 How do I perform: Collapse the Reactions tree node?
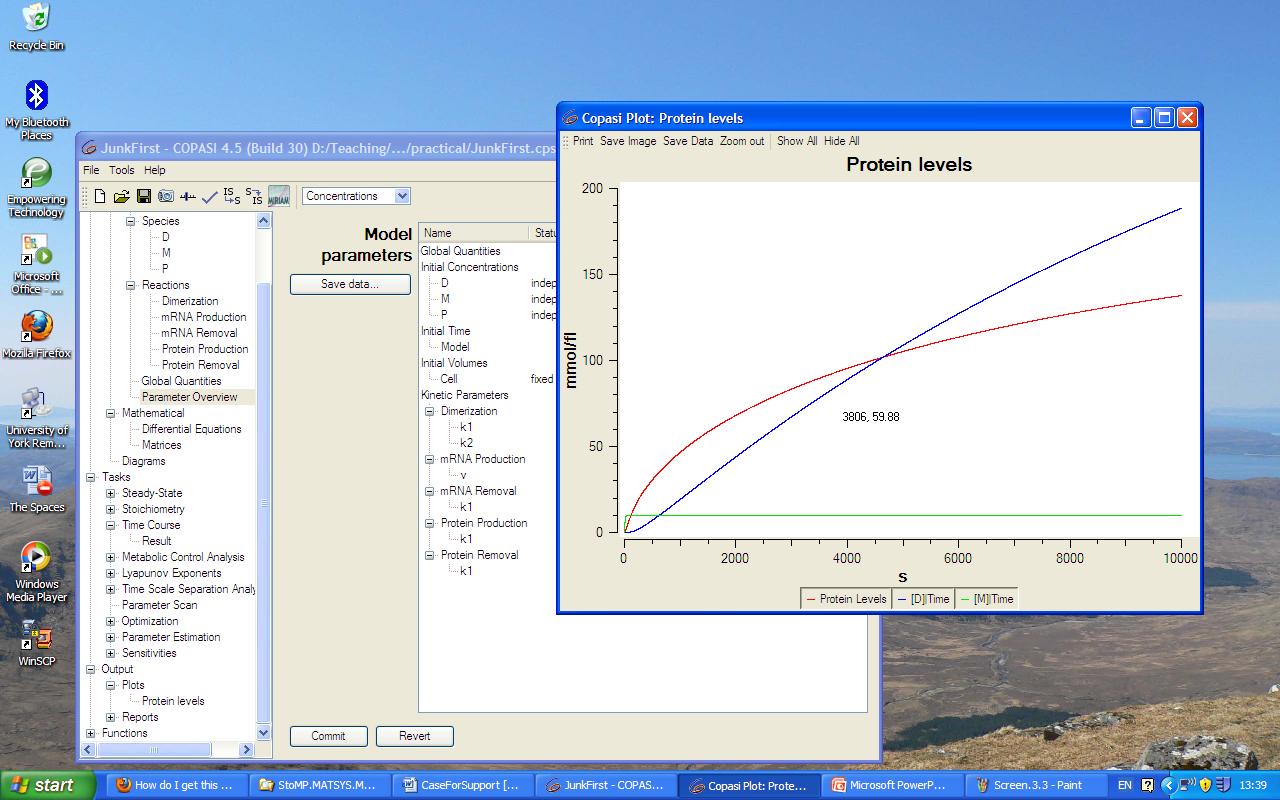131,285
